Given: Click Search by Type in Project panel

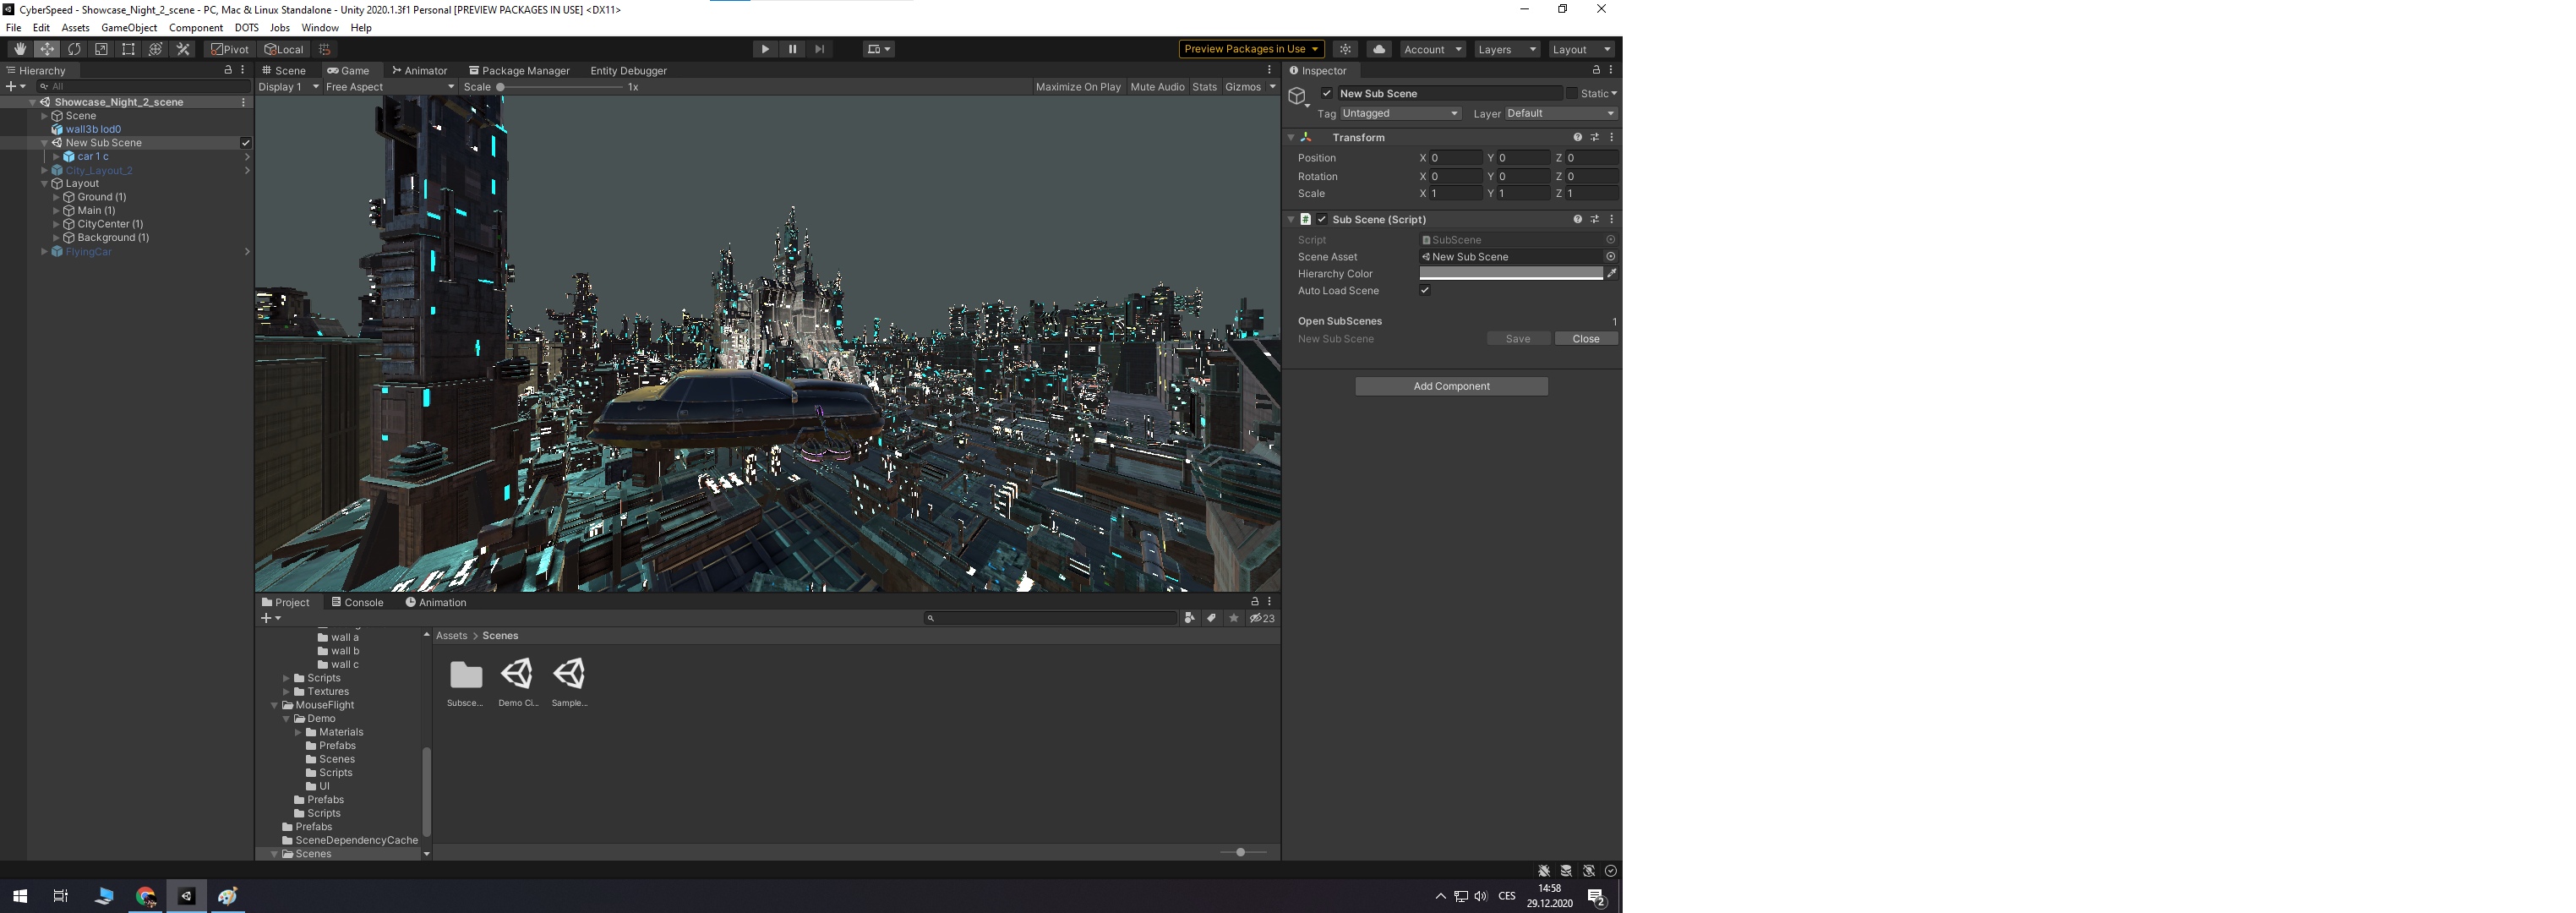Looking at the screenshot, I should [x=1190, y=618].
